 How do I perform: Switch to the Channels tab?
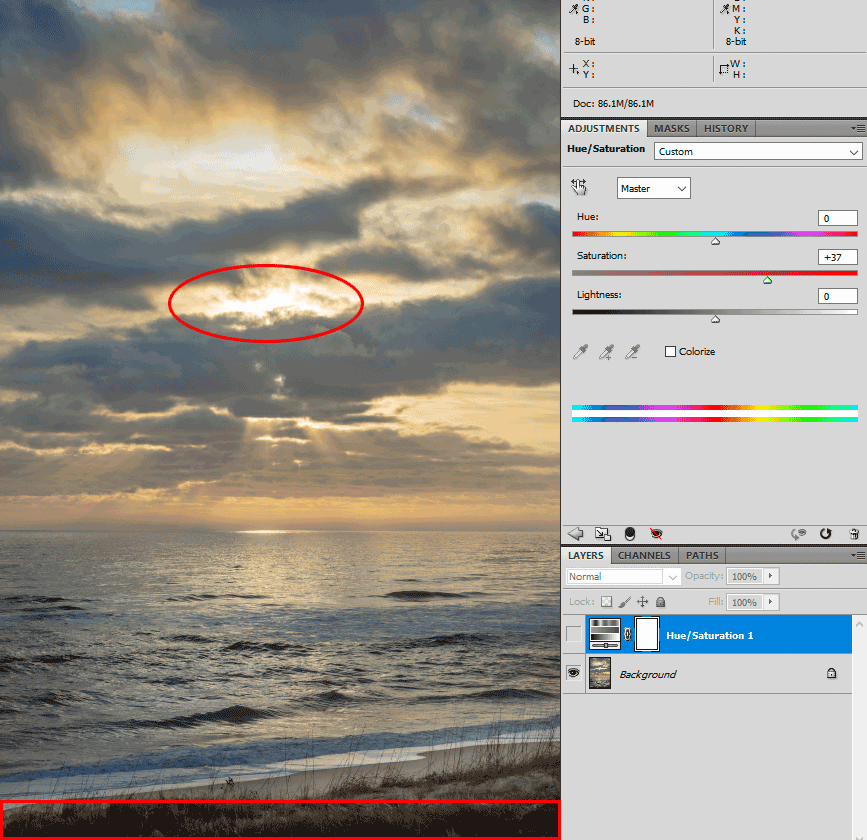pos(644,555)
